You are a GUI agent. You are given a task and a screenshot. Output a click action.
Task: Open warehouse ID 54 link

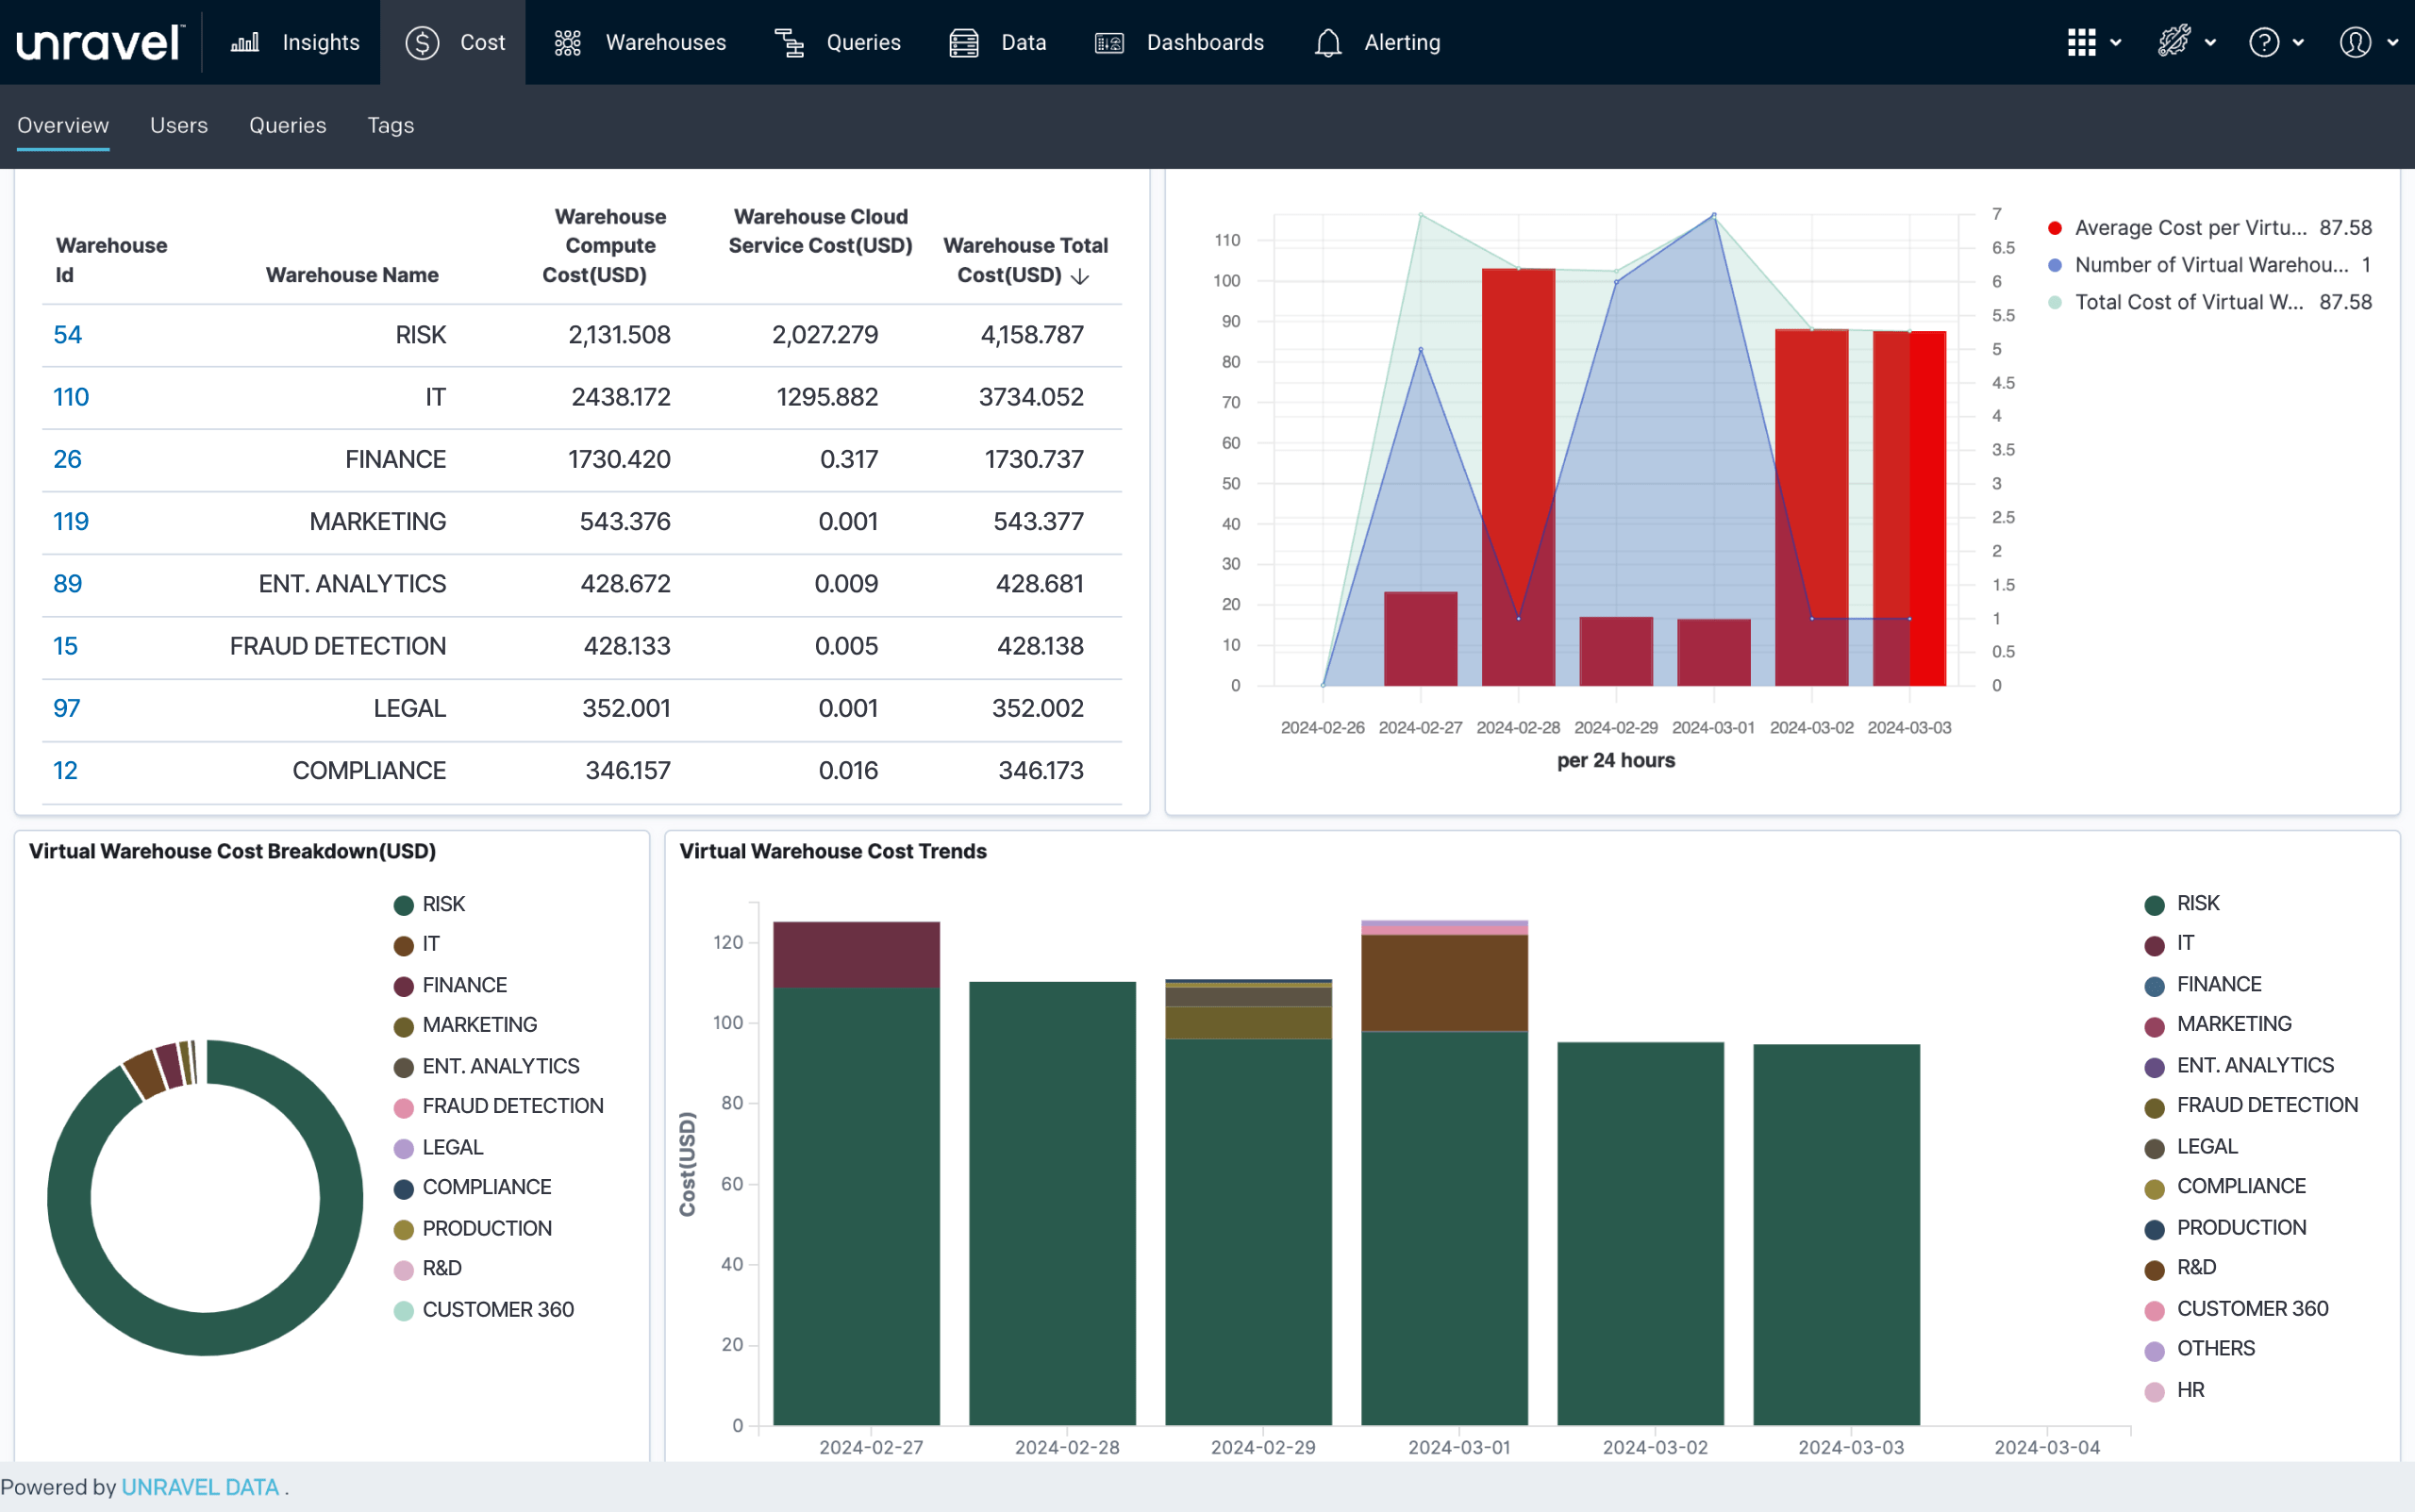point(67,335)
